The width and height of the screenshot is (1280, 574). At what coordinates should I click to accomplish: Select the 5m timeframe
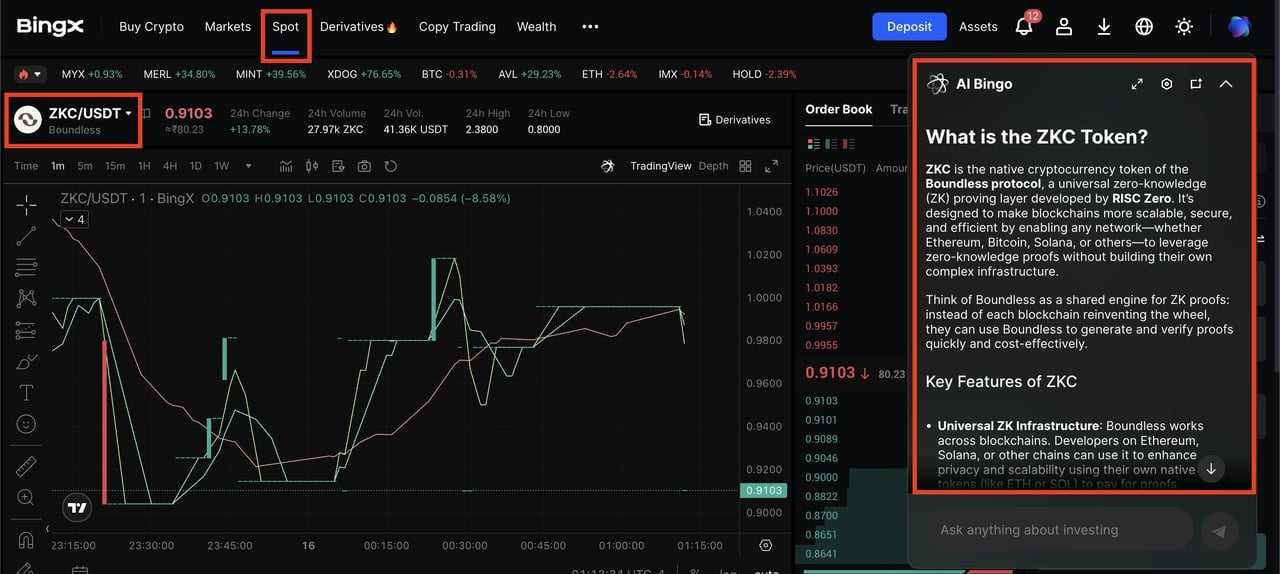(x=85, y=166)
